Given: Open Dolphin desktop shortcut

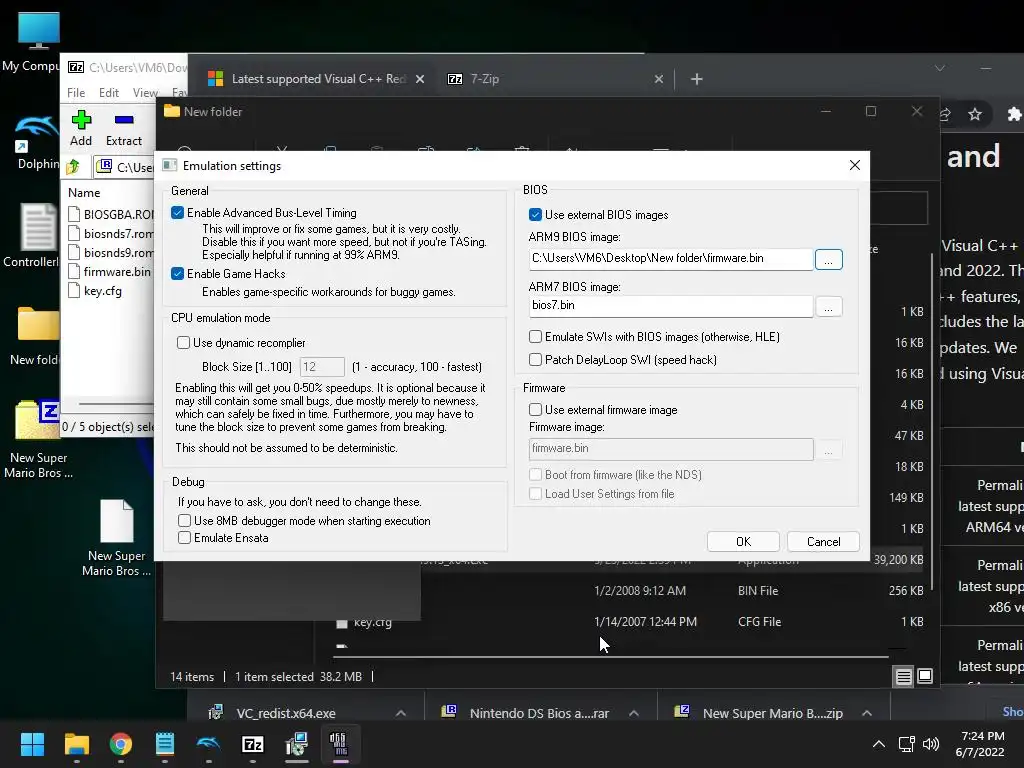Looking at the screenshot, I should [37, 142].
